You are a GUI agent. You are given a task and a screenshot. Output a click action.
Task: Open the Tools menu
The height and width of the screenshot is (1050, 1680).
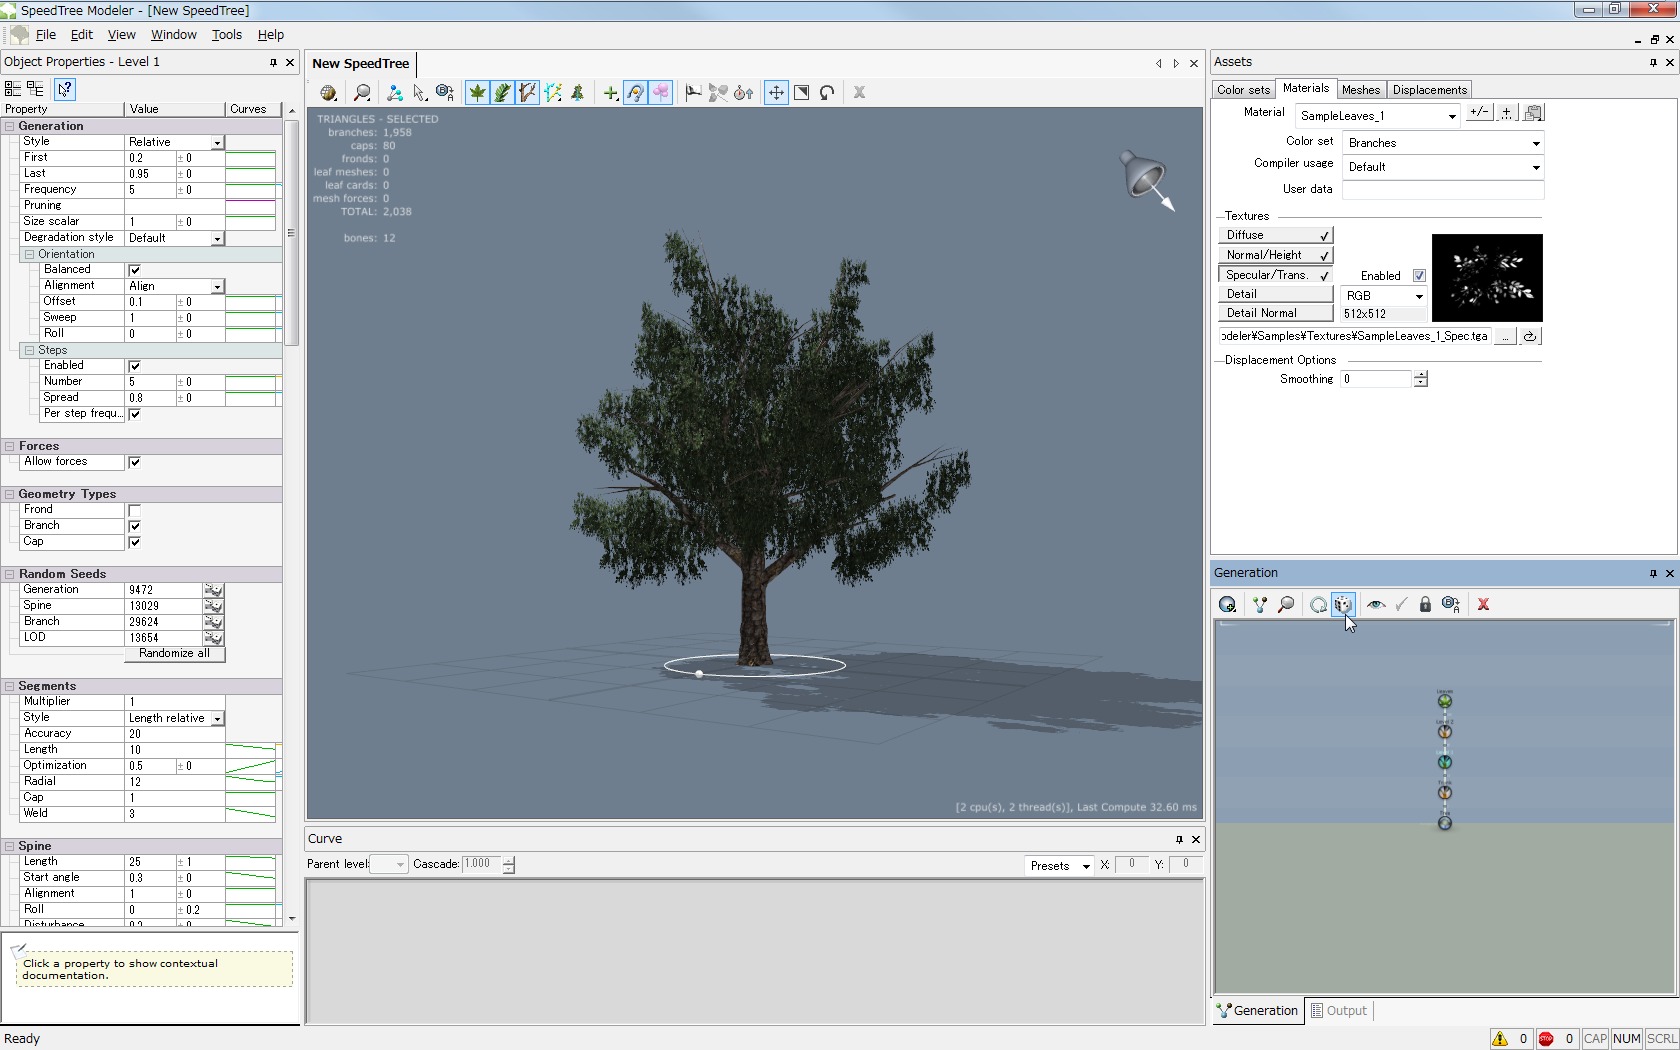(x=226, y=34)
